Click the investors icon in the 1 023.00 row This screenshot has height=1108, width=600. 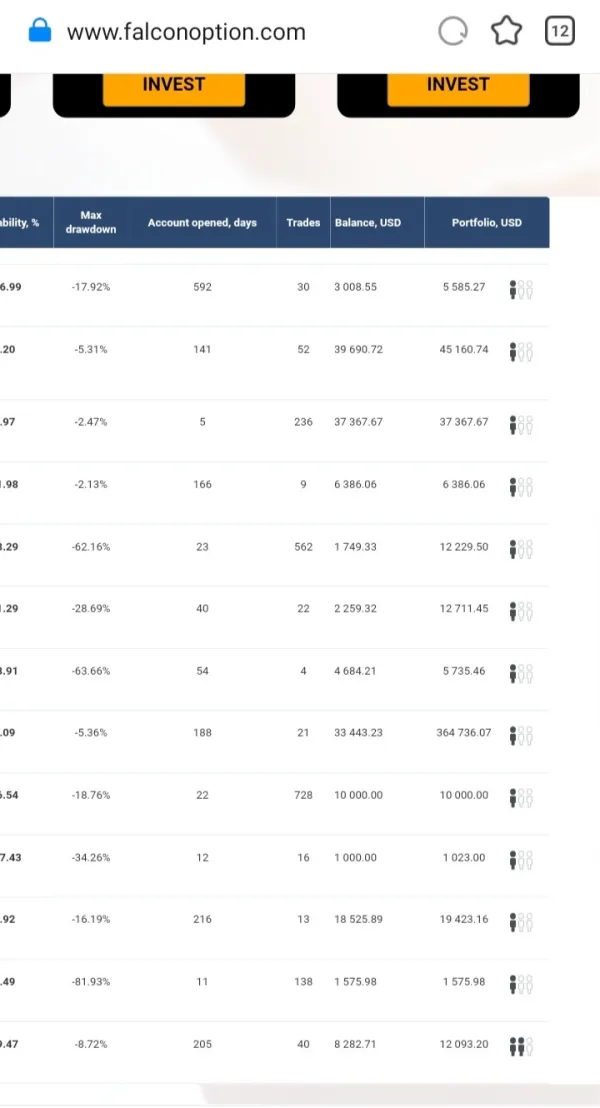(521, 859)
